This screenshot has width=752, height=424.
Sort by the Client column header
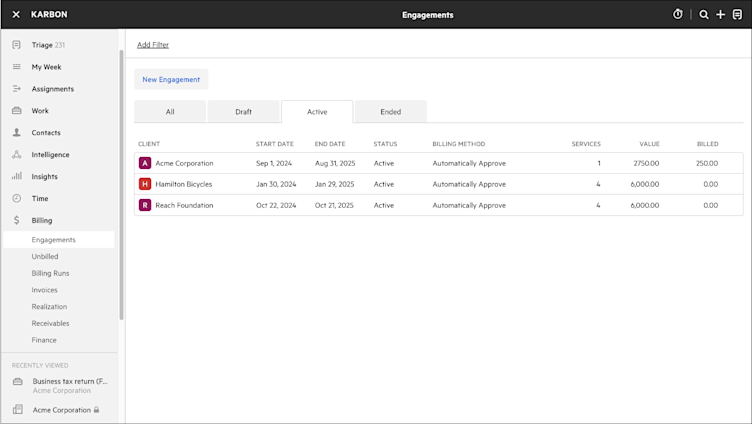click(x=149, y=144)
